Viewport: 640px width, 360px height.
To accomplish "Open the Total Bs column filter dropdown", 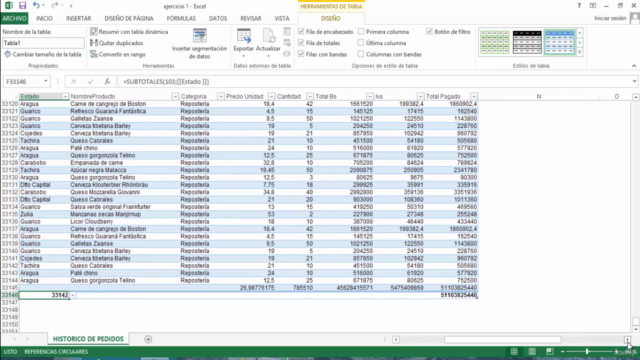I will (x=369, y=97).
